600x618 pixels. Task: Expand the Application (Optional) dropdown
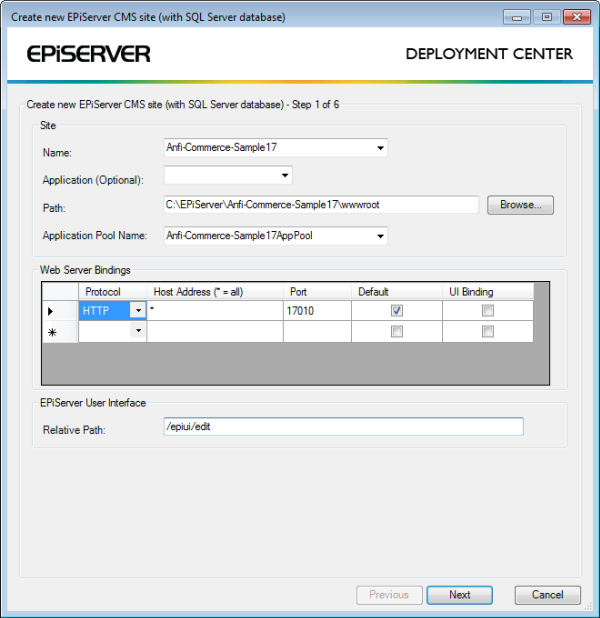(x=285, y=176)
